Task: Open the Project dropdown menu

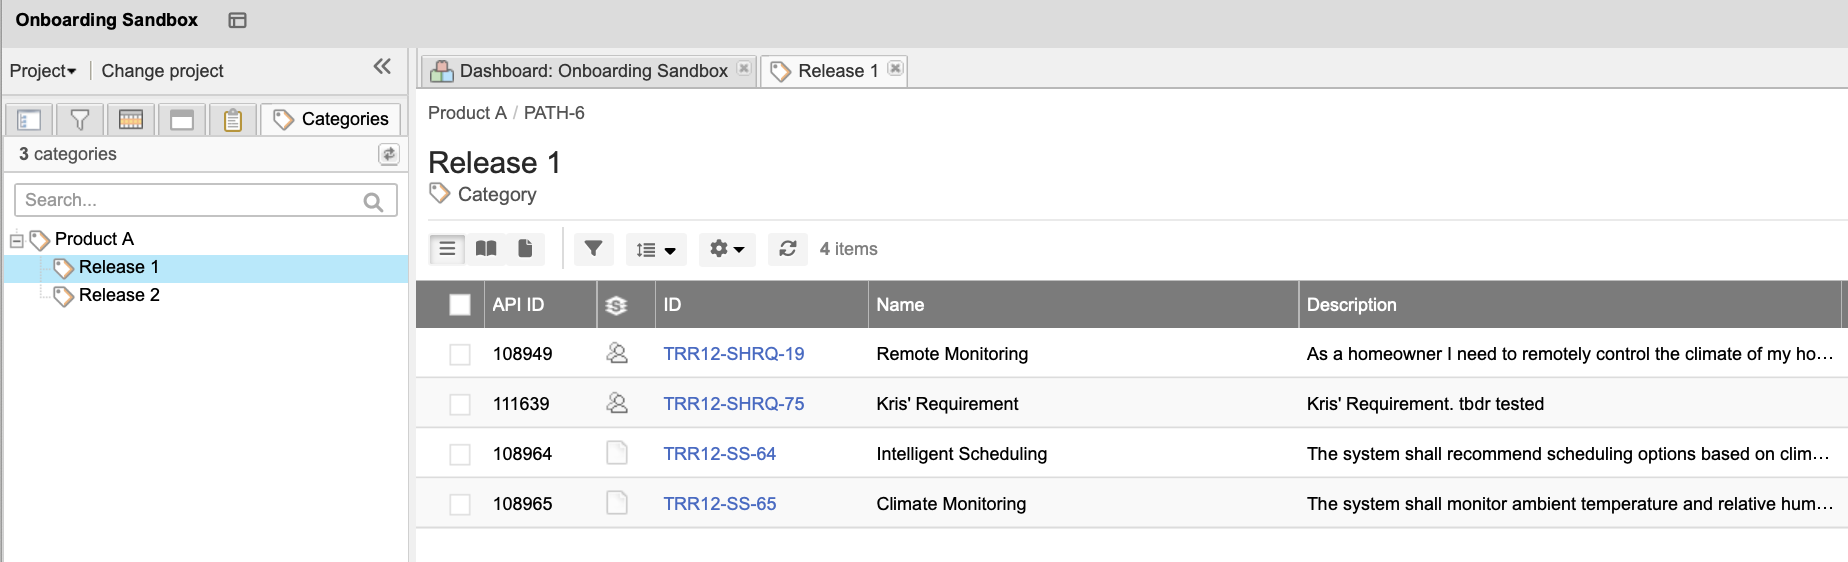Action: pos(43,71)
